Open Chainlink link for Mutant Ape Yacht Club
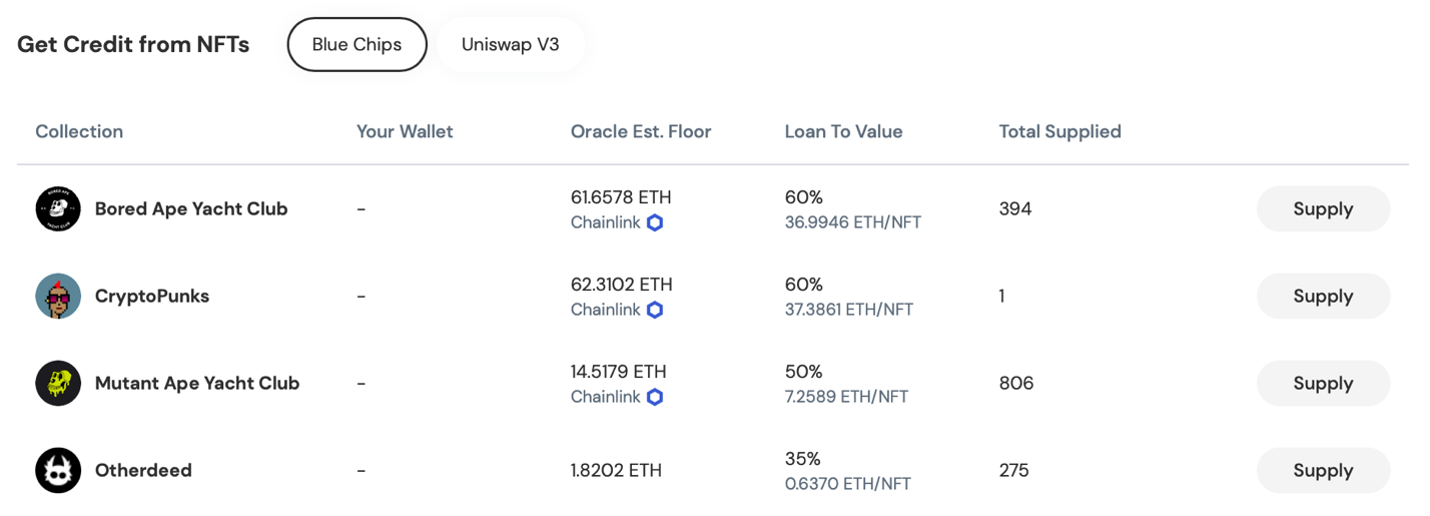The width and height of the screenshot is (1430, 516). 605,397
